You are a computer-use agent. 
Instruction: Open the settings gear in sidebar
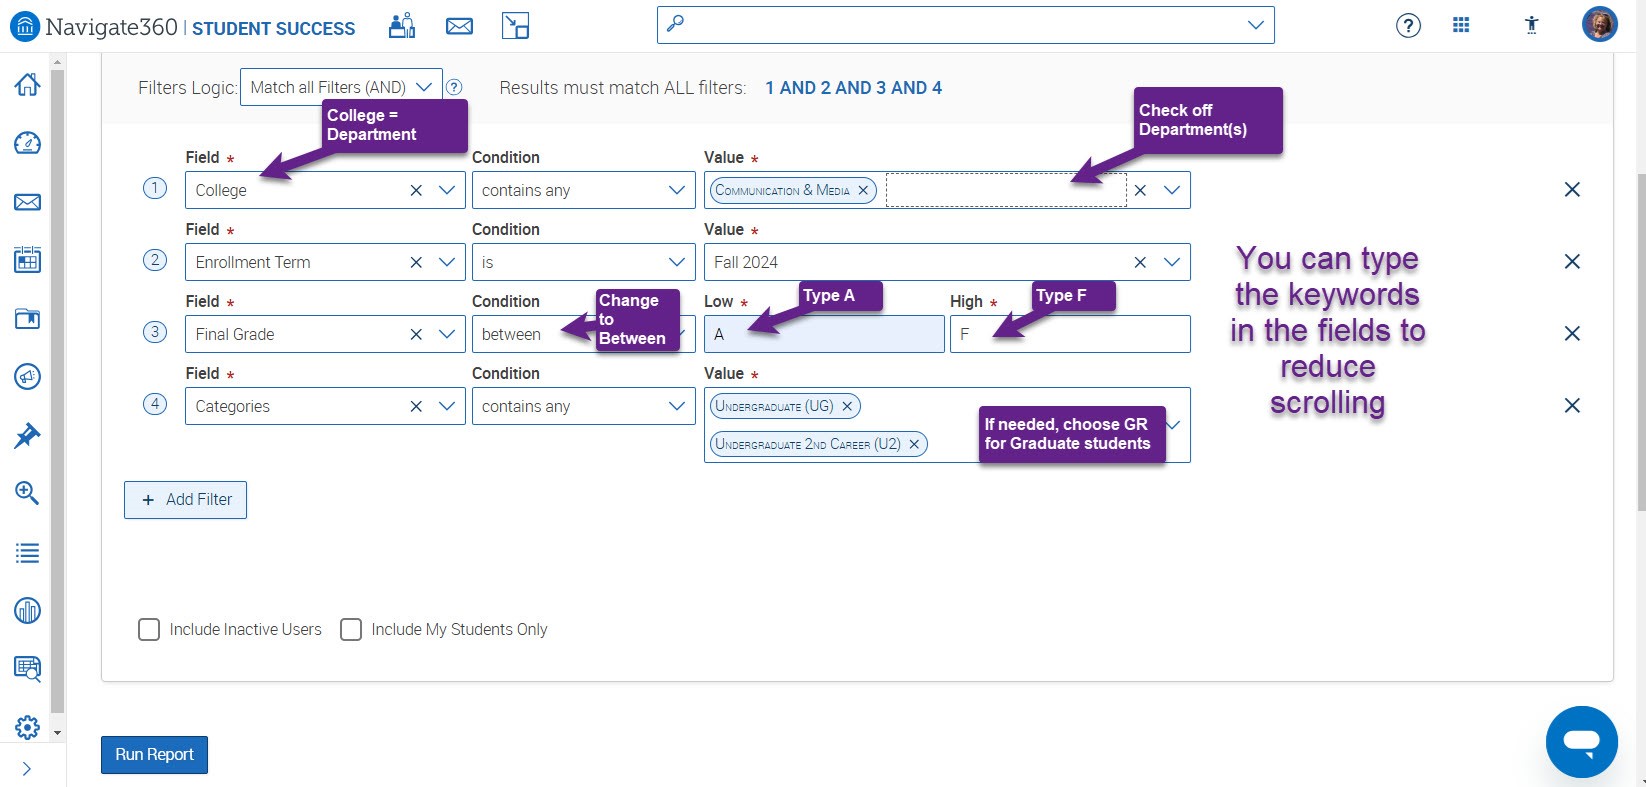click(x=27, y=727)
